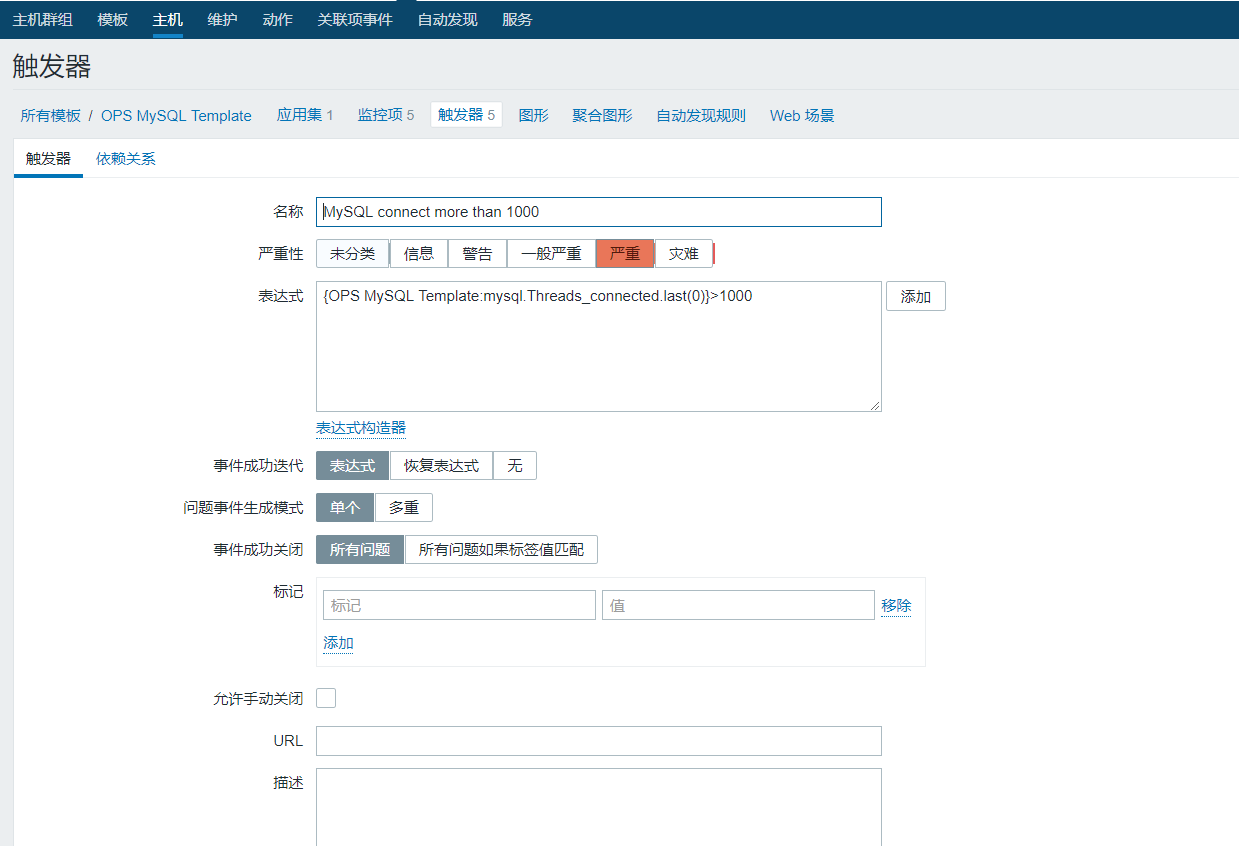Open the 关联项事件 menu item
The image size is (1239, 846).
tap(355, 20)
